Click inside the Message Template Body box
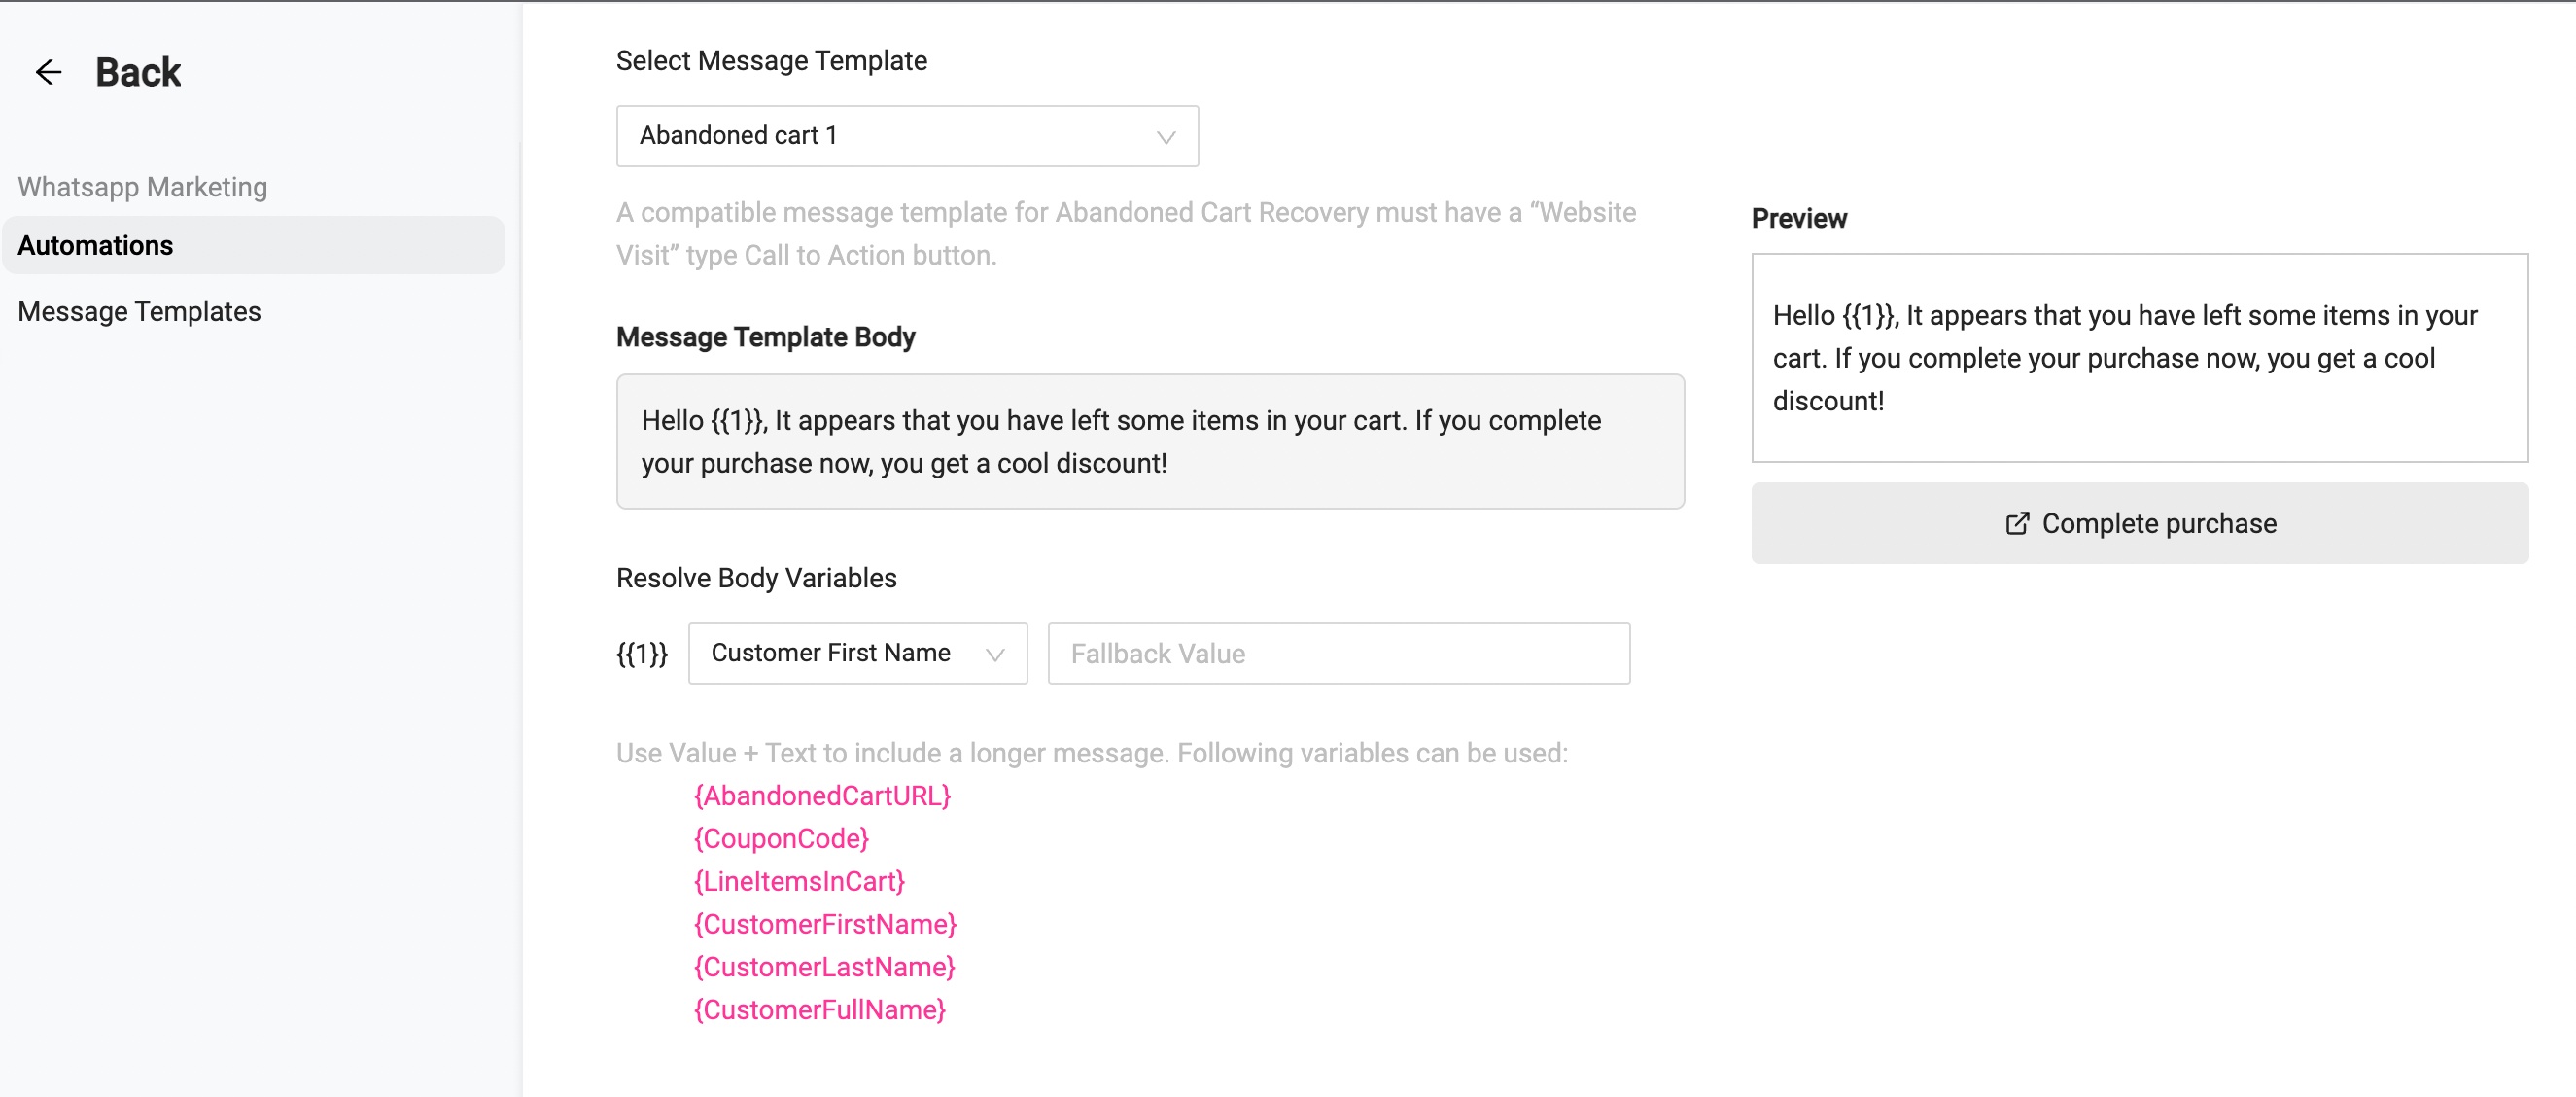The height and width of the screenshot is (1097, 2576). coord(1150,441)
